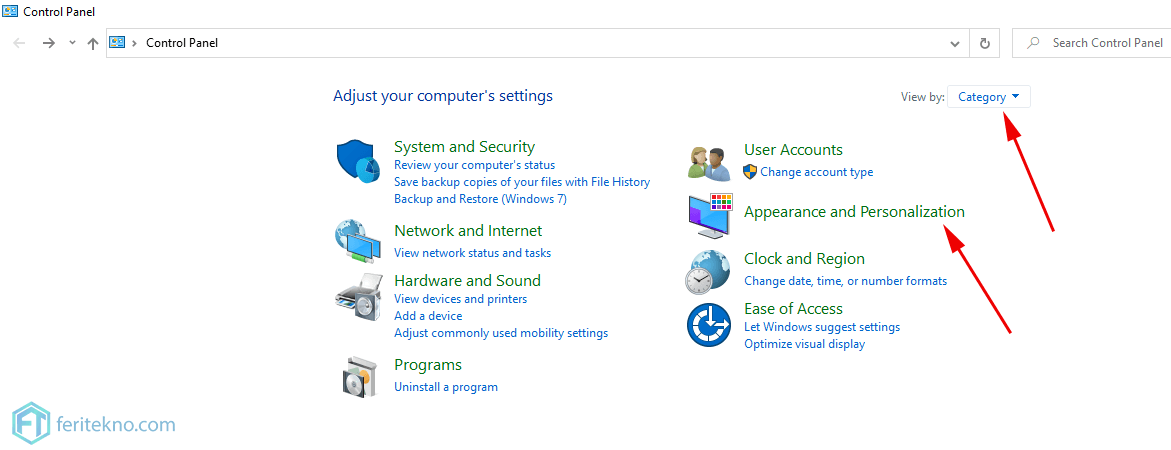This screenshot has height=450, width=1171.
Task: Click the Ease of Access icon
Action: point(709,325)
